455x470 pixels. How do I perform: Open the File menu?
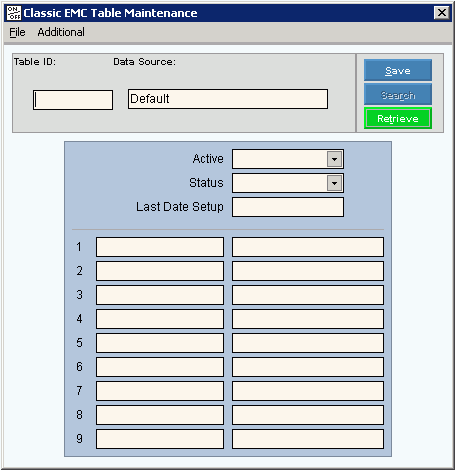[17, 32]
